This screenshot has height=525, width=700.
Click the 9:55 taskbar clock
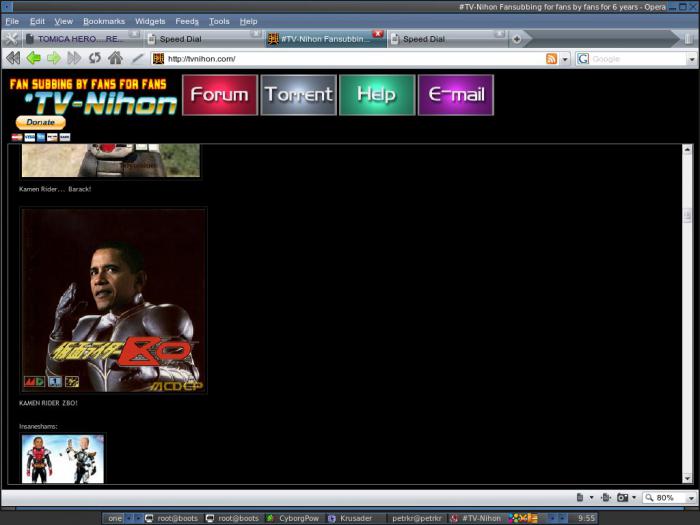coord(587,518)
